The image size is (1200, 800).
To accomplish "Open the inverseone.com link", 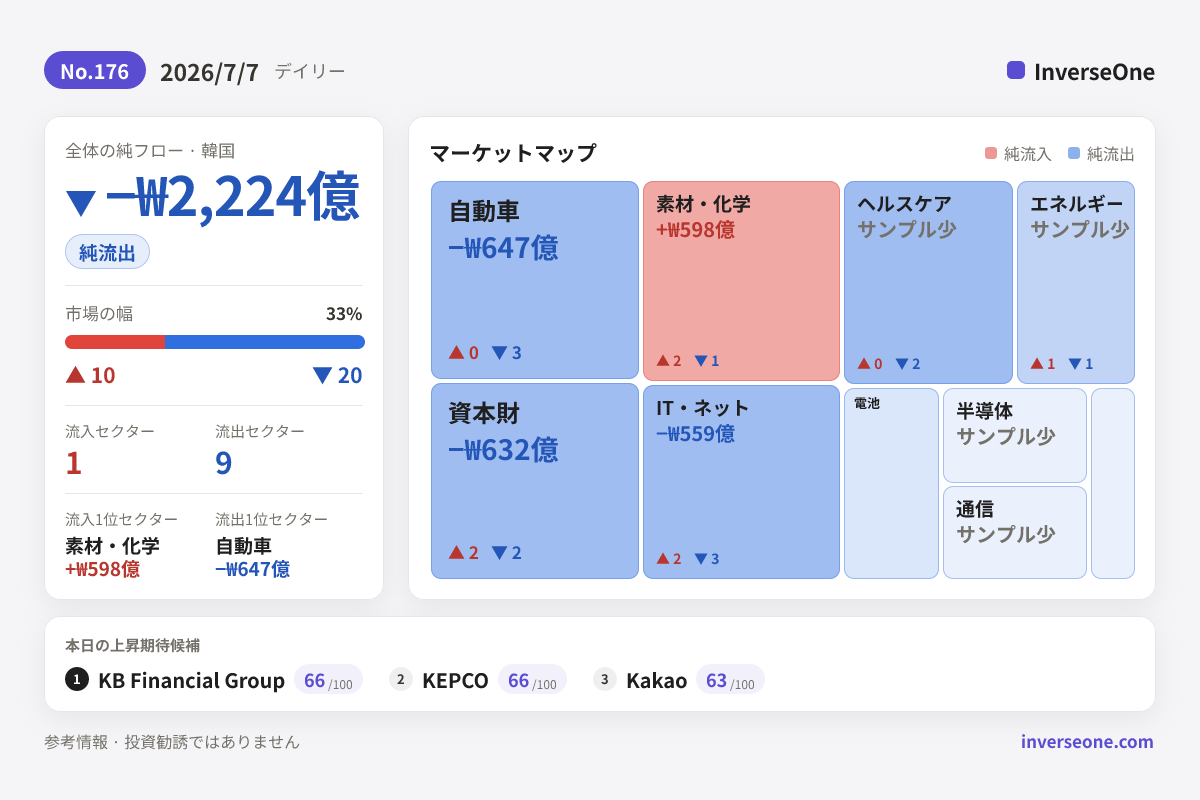I will point(1087,741).
